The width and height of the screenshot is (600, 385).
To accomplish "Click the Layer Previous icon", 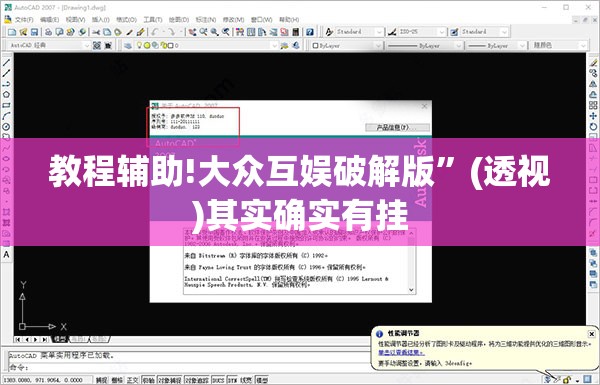I will click(x=296, y=46).
